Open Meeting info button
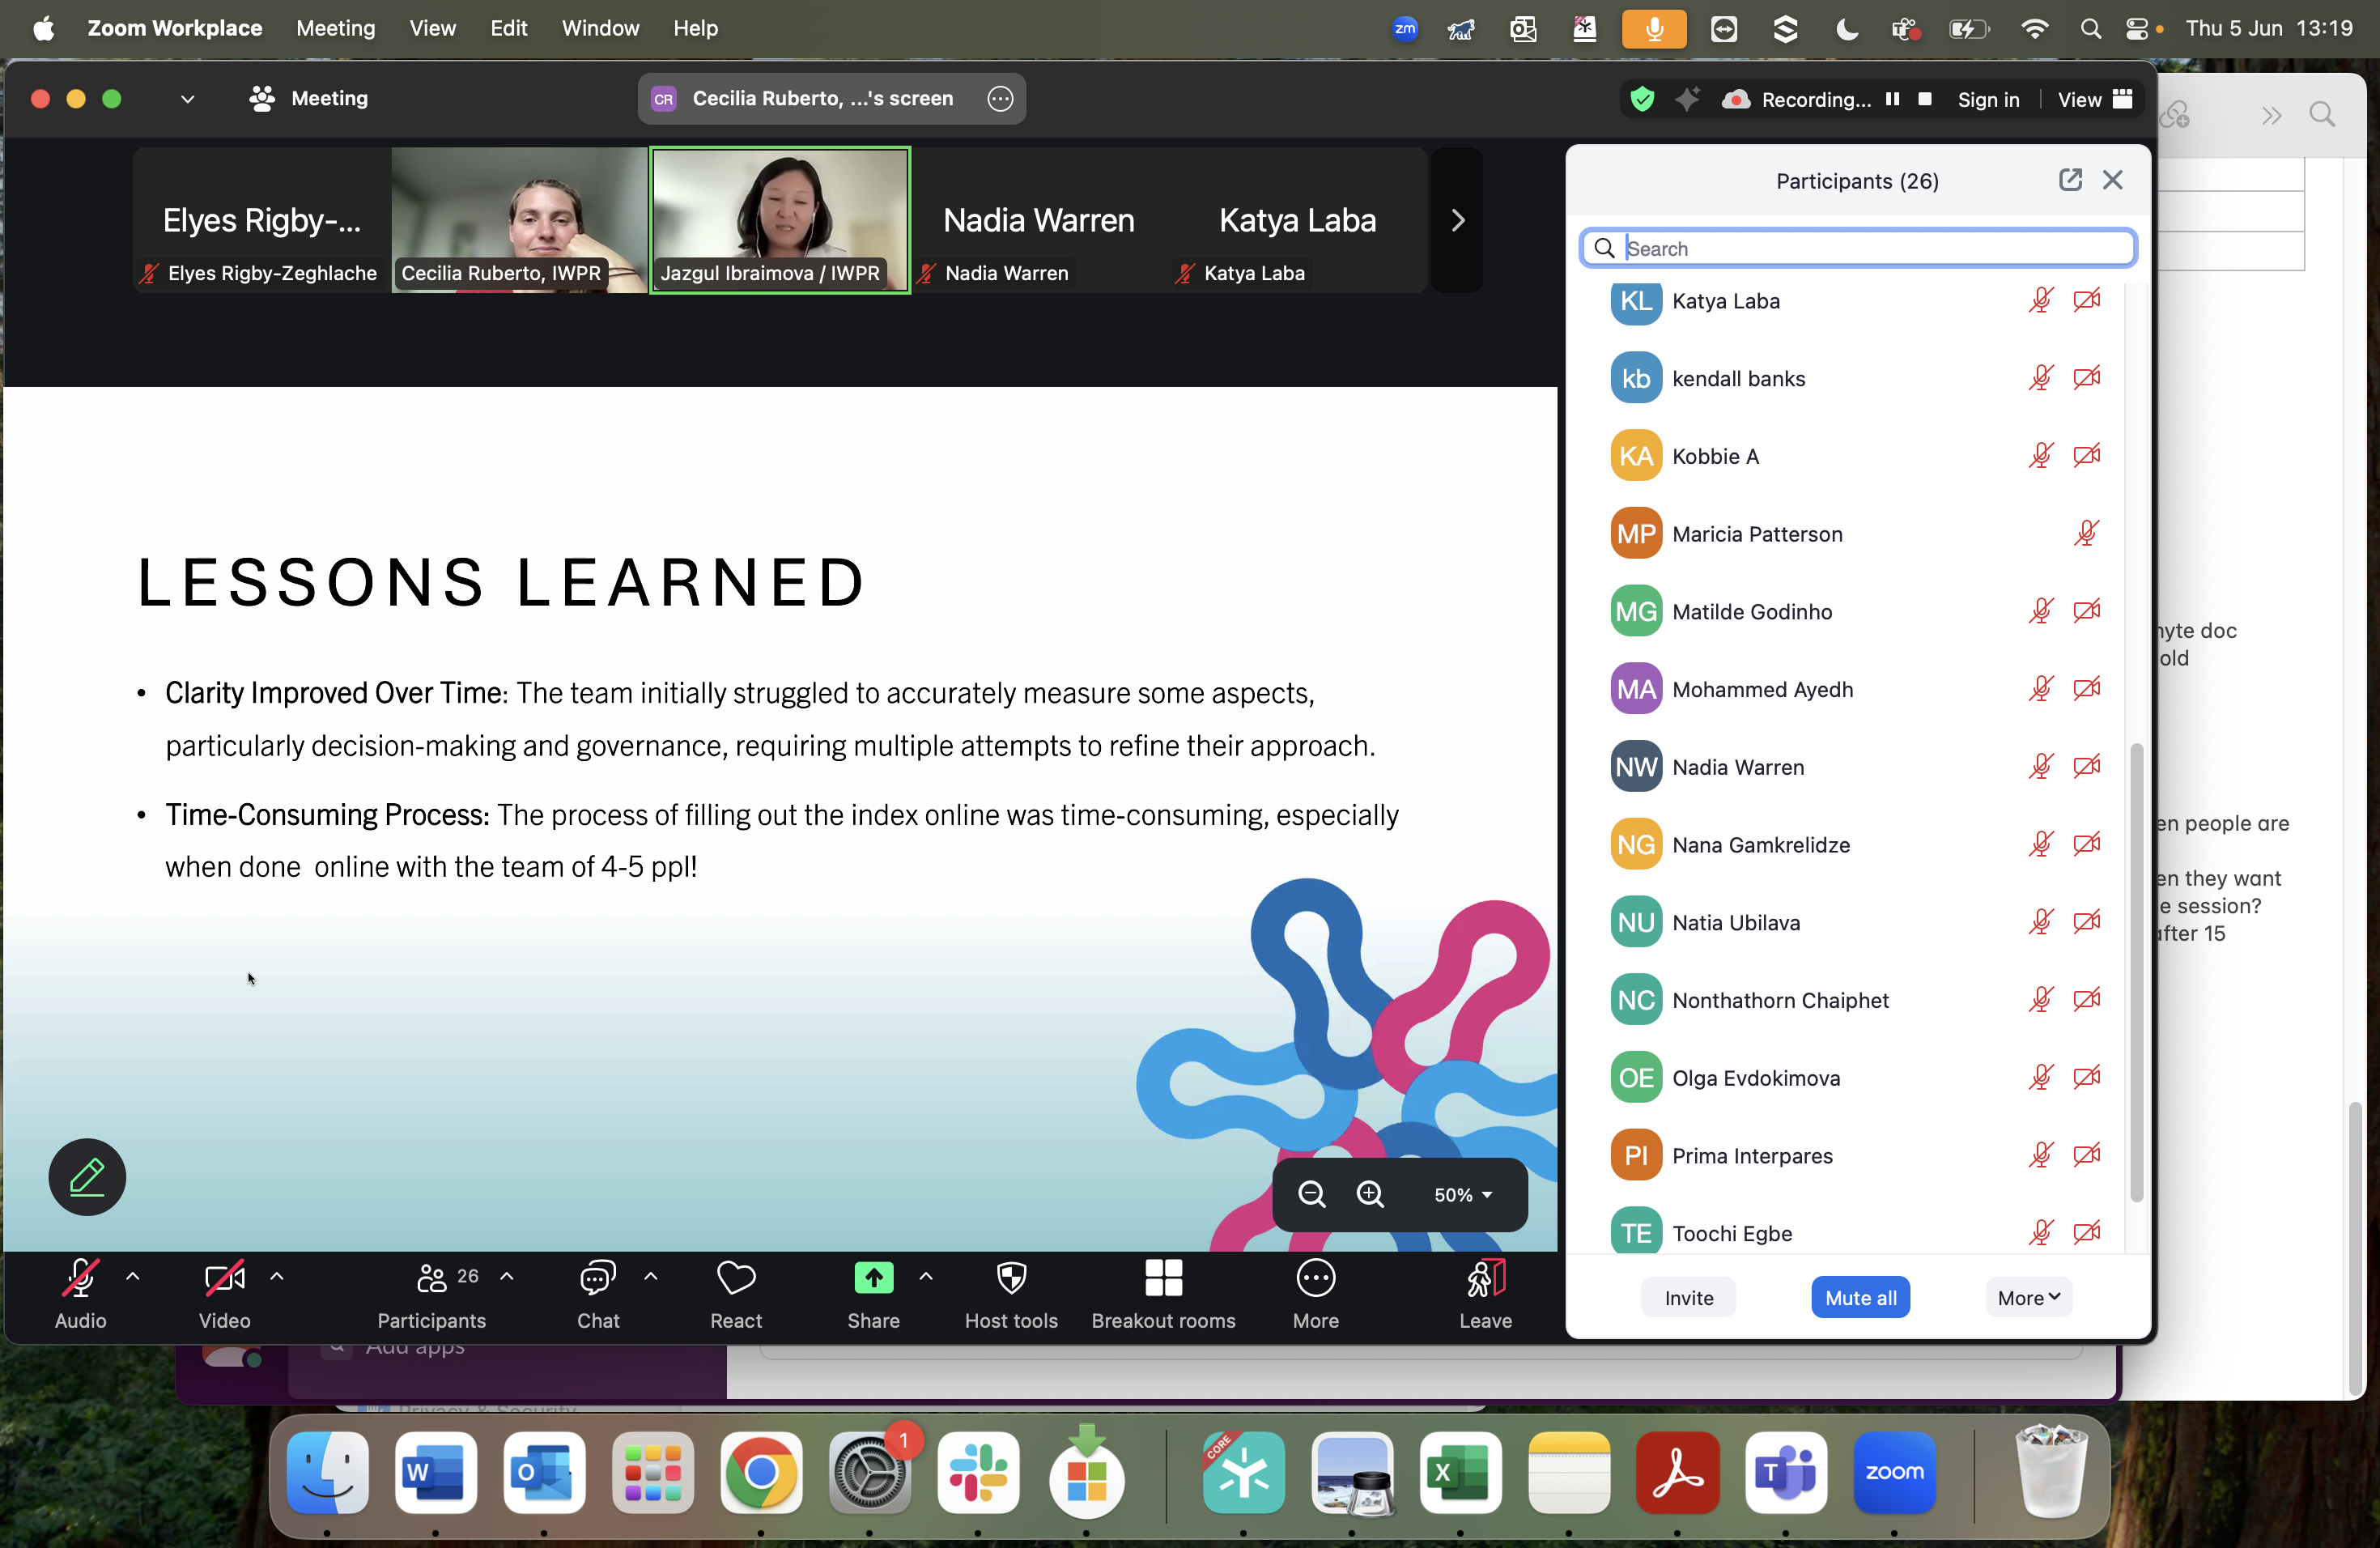Viewport: 2380px width, 1548px height. [308, 98]
